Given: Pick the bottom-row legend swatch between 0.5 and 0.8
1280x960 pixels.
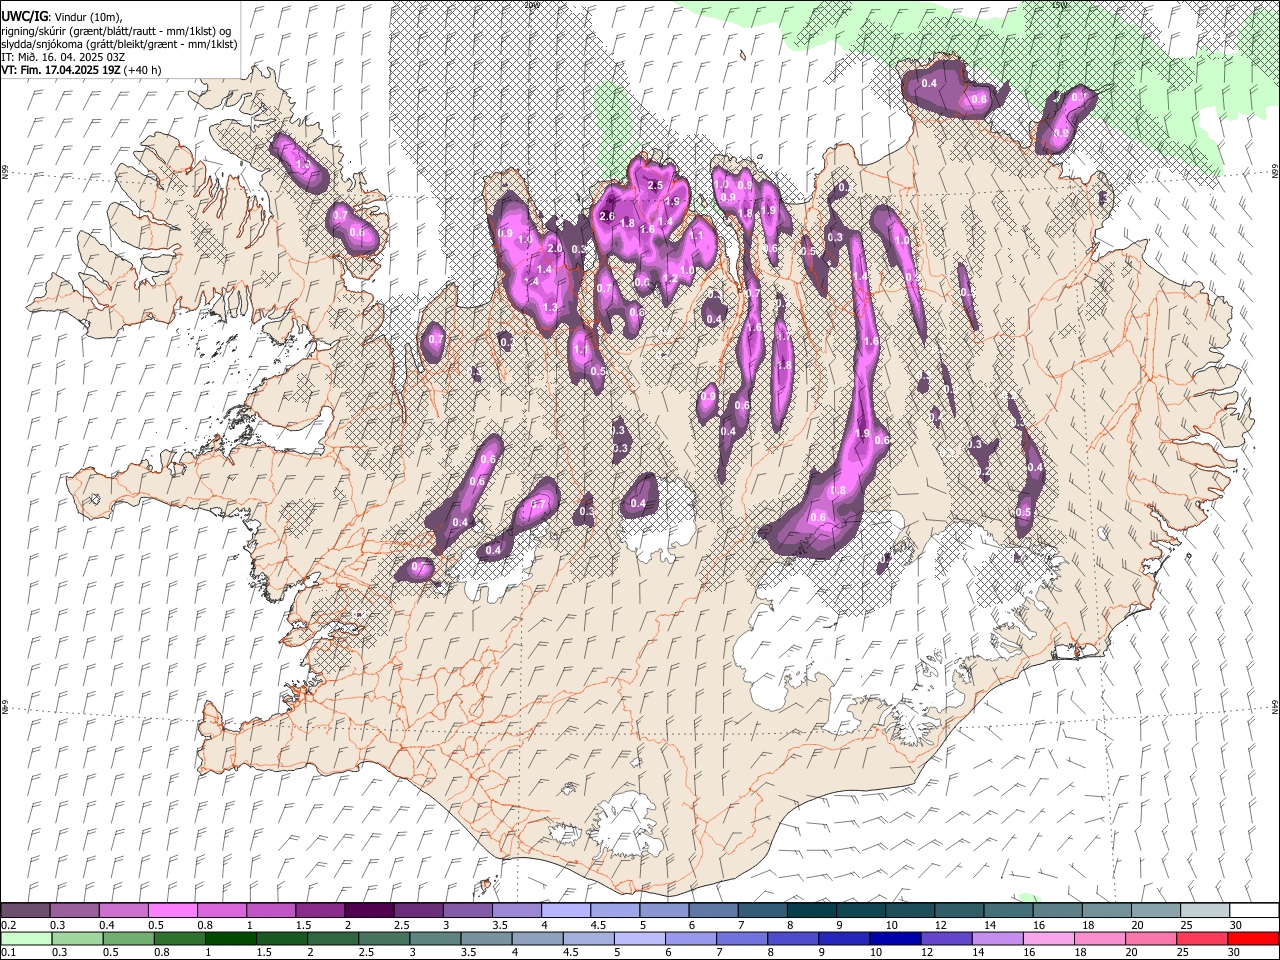Looking at the screenshot, I should click(x=127, y=938).
